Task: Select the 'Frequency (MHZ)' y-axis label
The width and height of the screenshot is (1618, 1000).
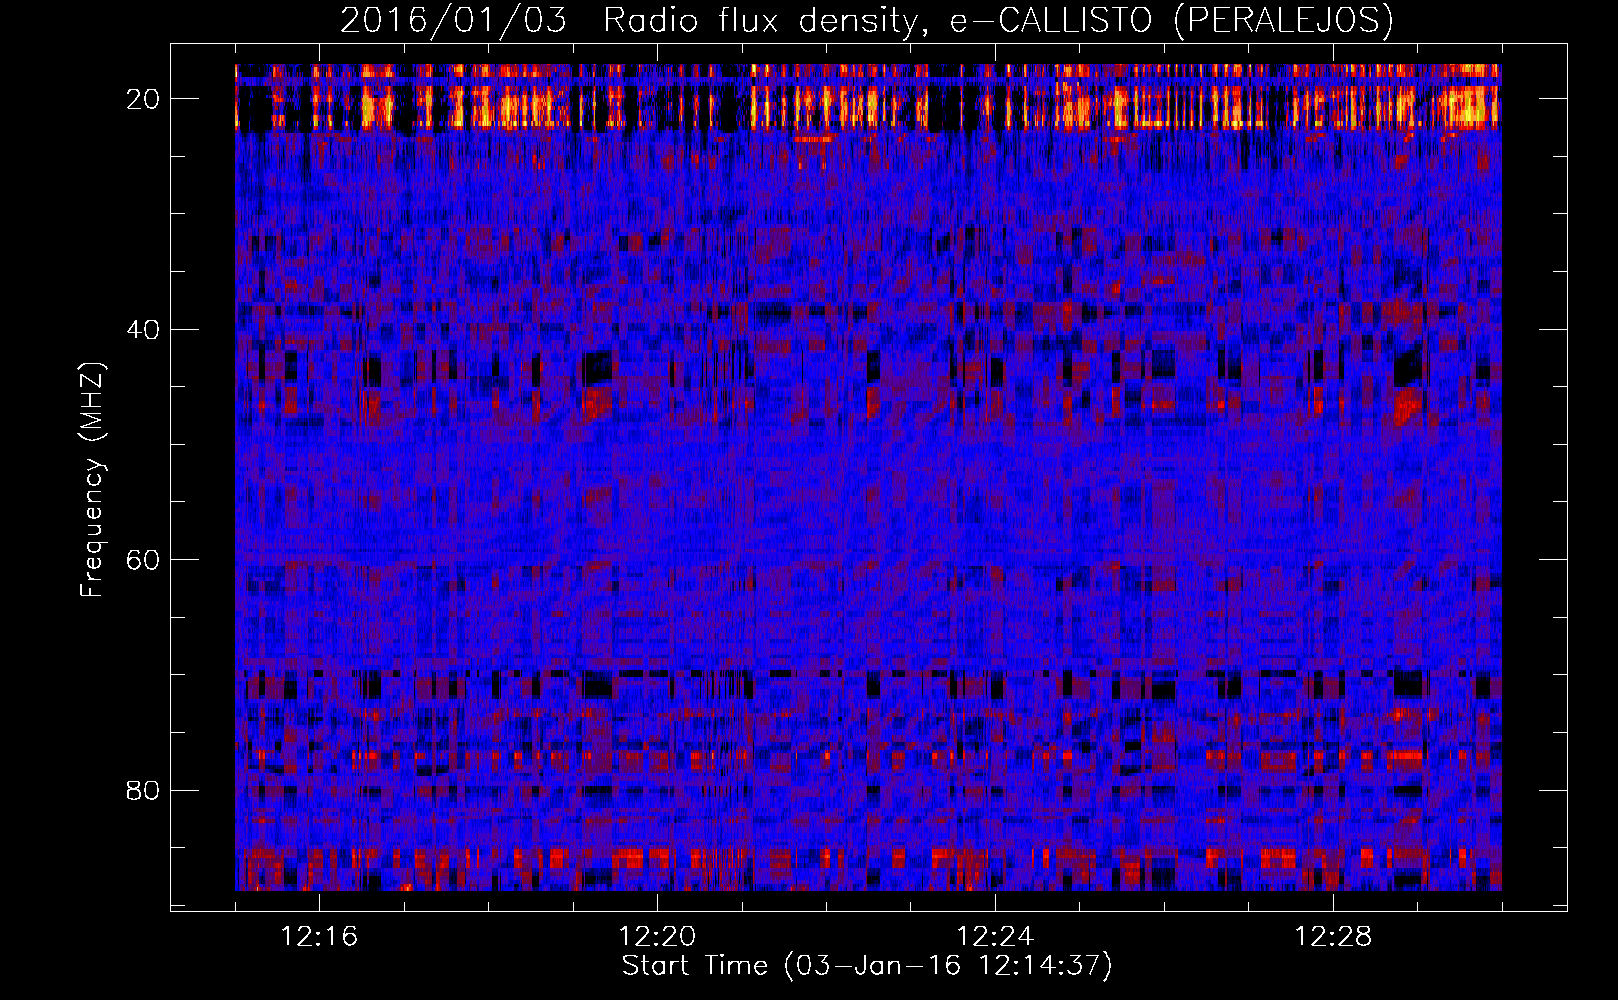Action: point(91,479)
